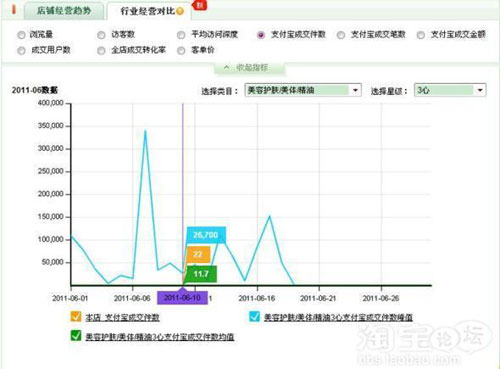500x369 pixels.
Task: Open the 选择类目 category dropdown
Action: pyautogui.click(x=303, y=90)
